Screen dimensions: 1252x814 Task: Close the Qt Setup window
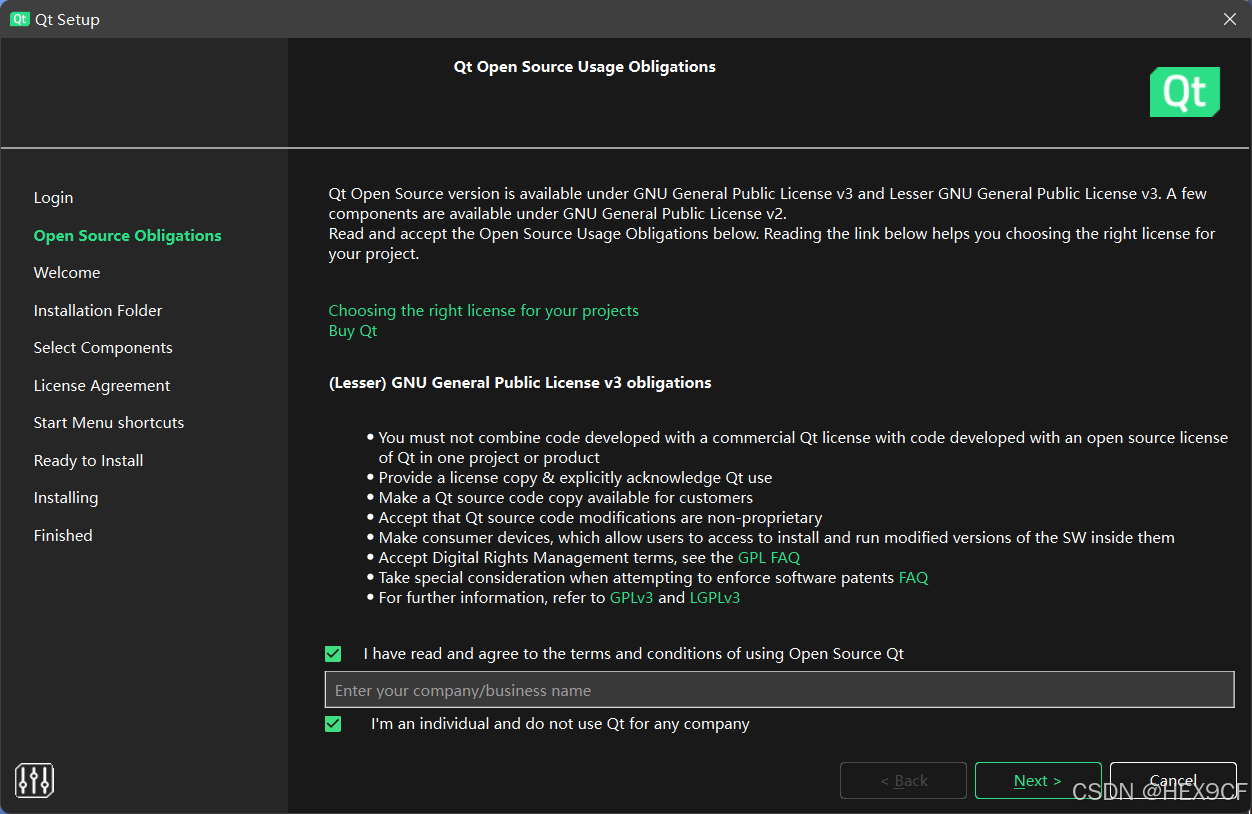1230,19
